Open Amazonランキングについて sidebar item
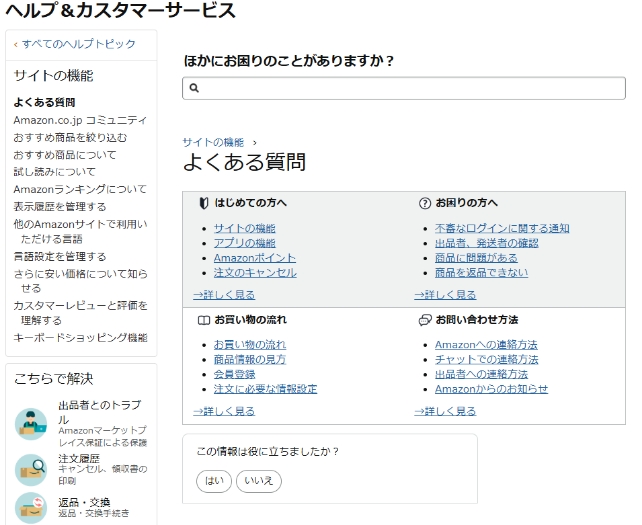Screen dimensions: 642x525 (x=80, y=189)
